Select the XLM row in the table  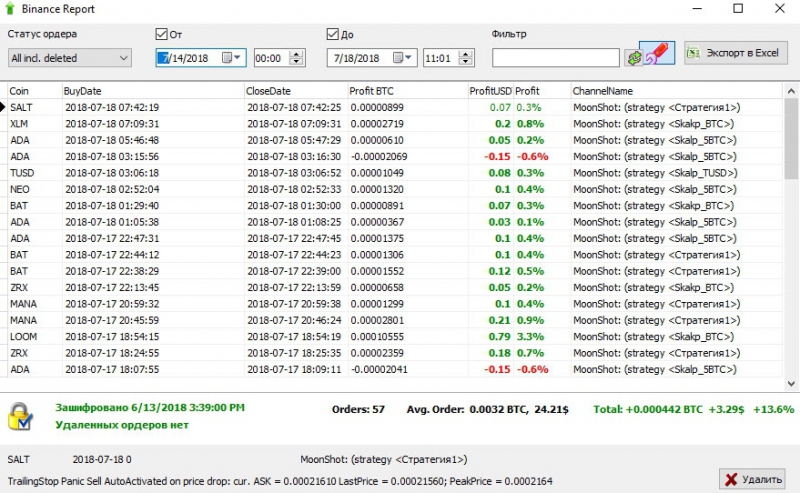click(x=394, y=124)
